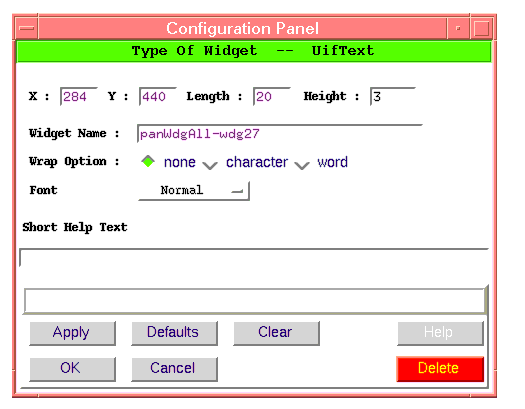This screenshot has width=525, height=409.
Task: Click the X coordinate field
Action: pos(79,96)
